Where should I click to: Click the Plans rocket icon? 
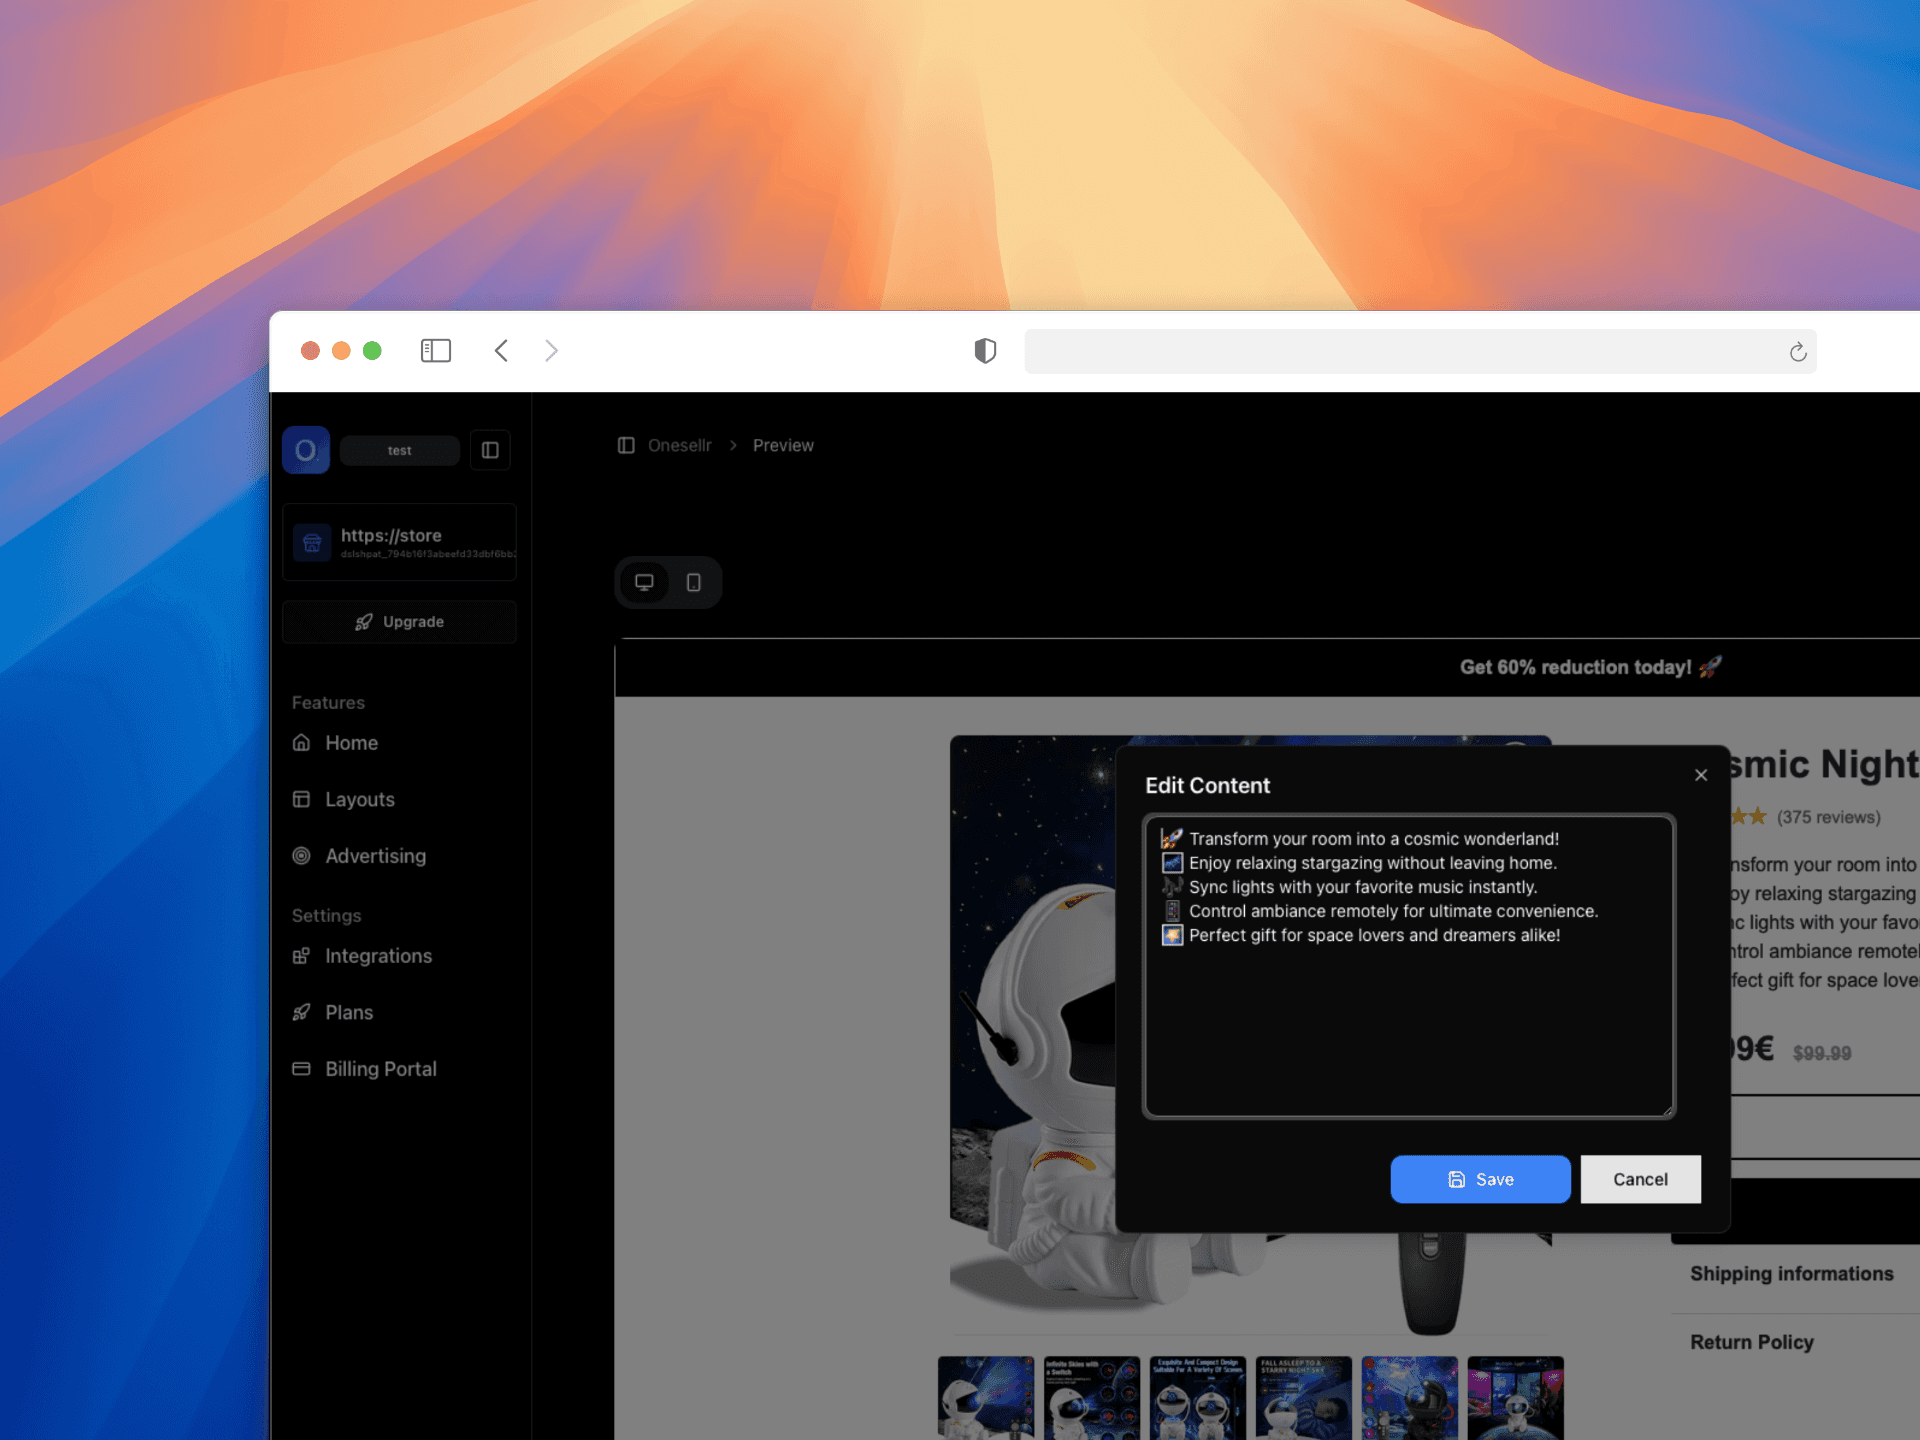point(301,1012)
